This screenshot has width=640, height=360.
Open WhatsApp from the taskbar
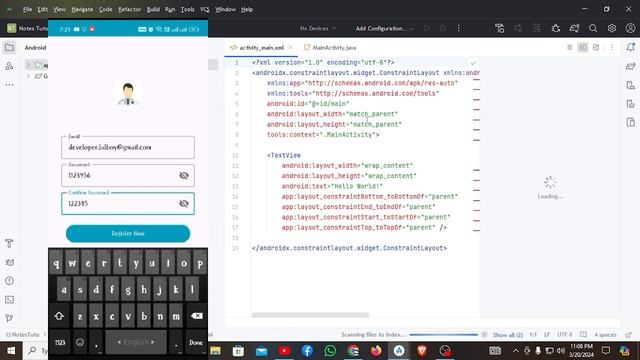point(330,351)
